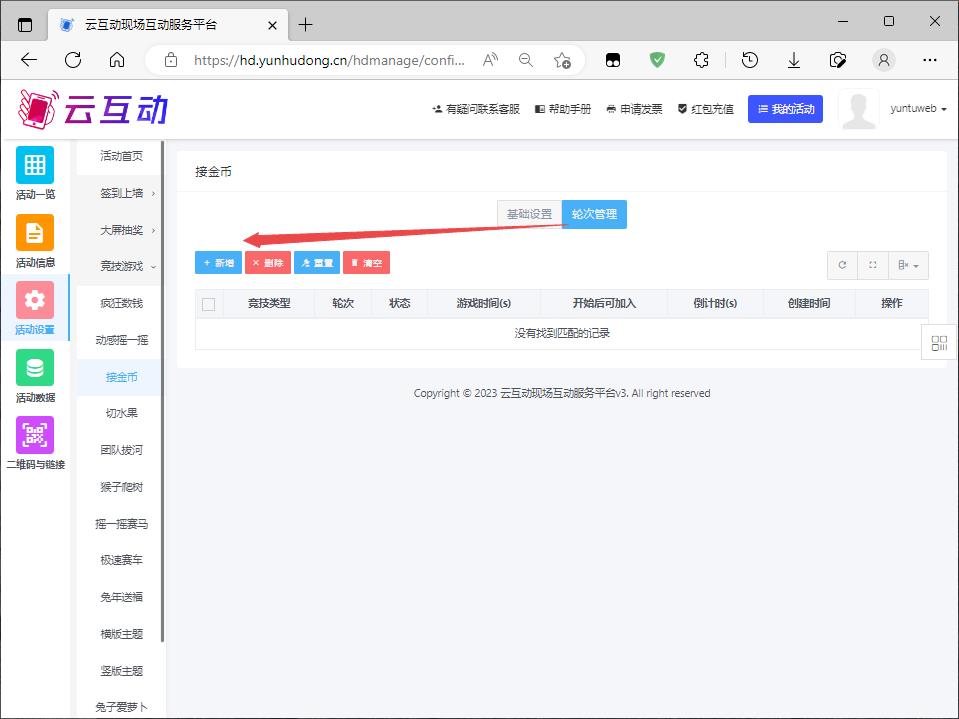Click the read aloud icon

point(490,60)
